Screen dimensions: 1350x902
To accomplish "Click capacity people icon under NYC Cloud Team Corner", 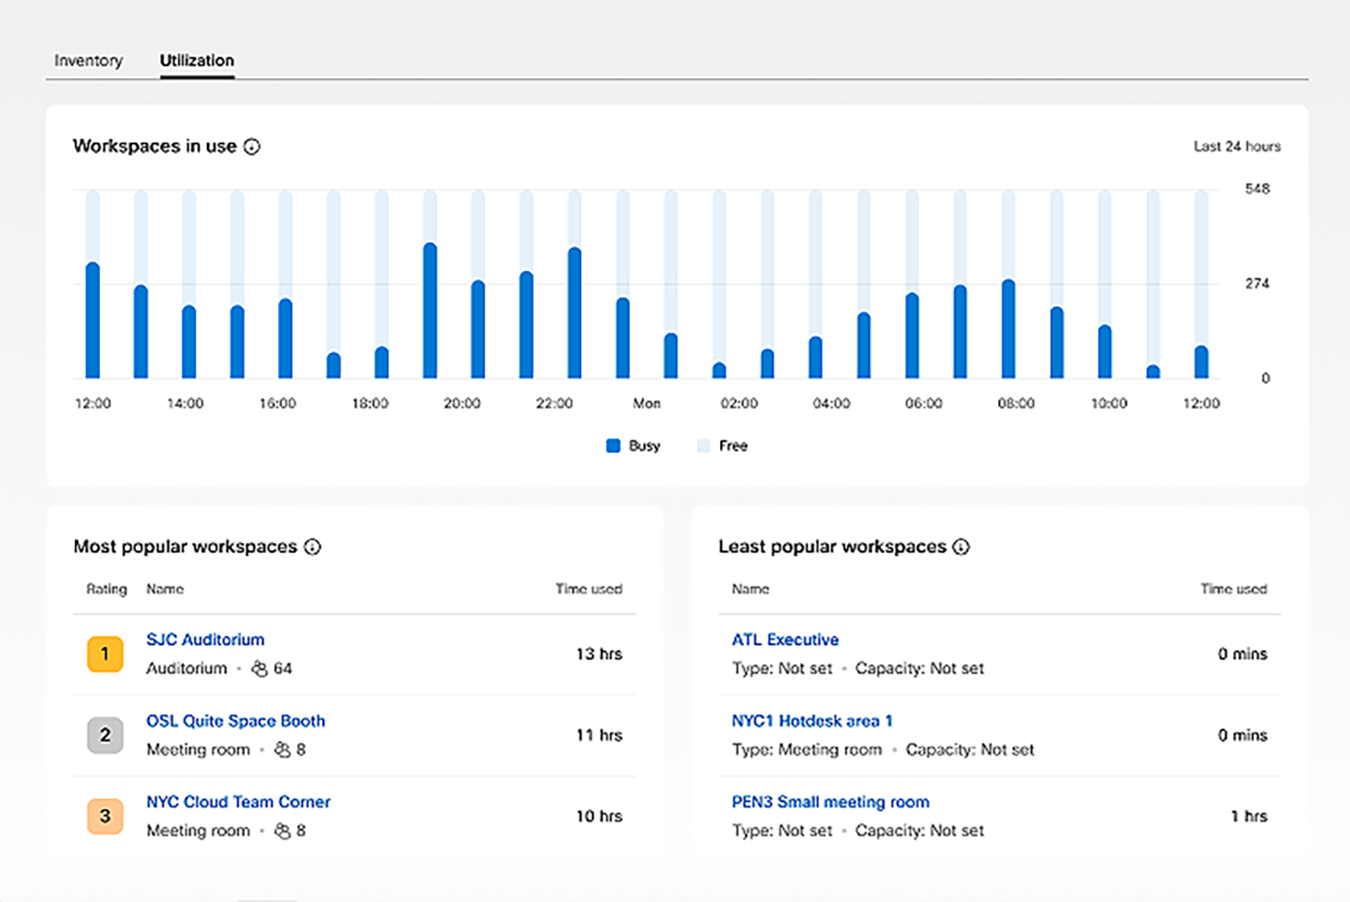I will (x=282, y=831).
